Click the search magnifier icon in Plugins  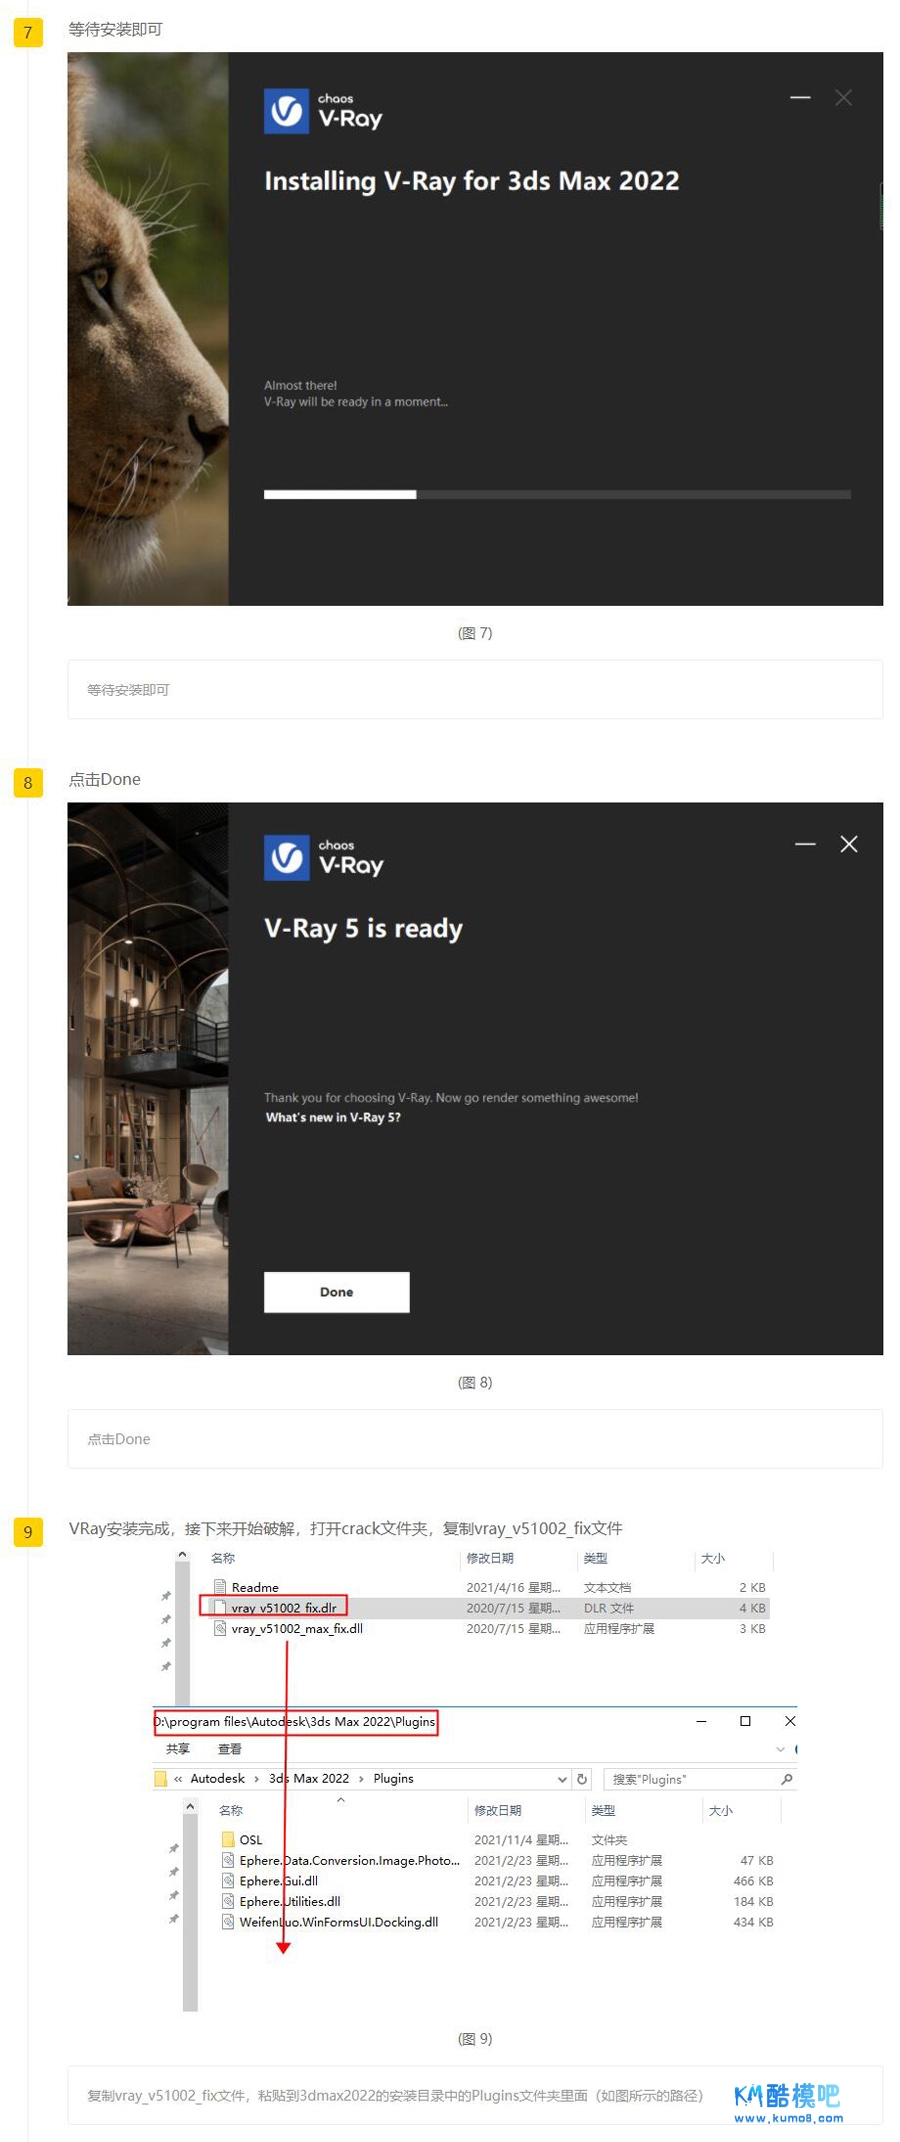pyautogui.click(x=787, y=1779)
